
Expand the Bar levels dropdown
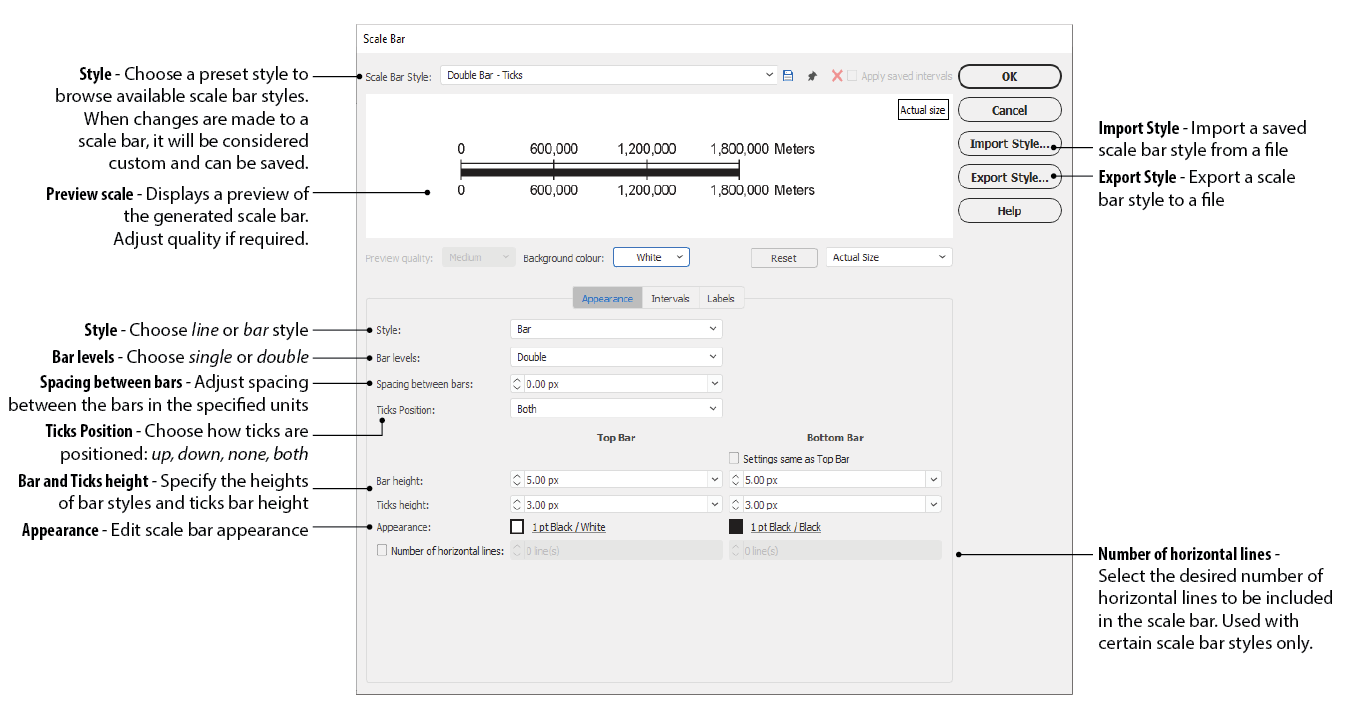coord(616,357)
